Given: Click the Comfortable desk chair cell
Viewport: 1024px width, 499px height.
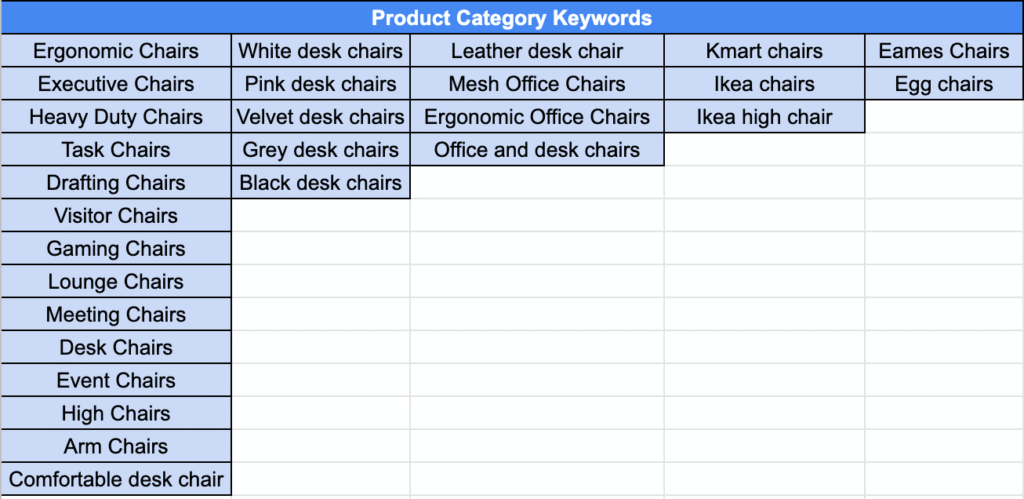Looking at the screenshot, I should click(x=116, y=479).
